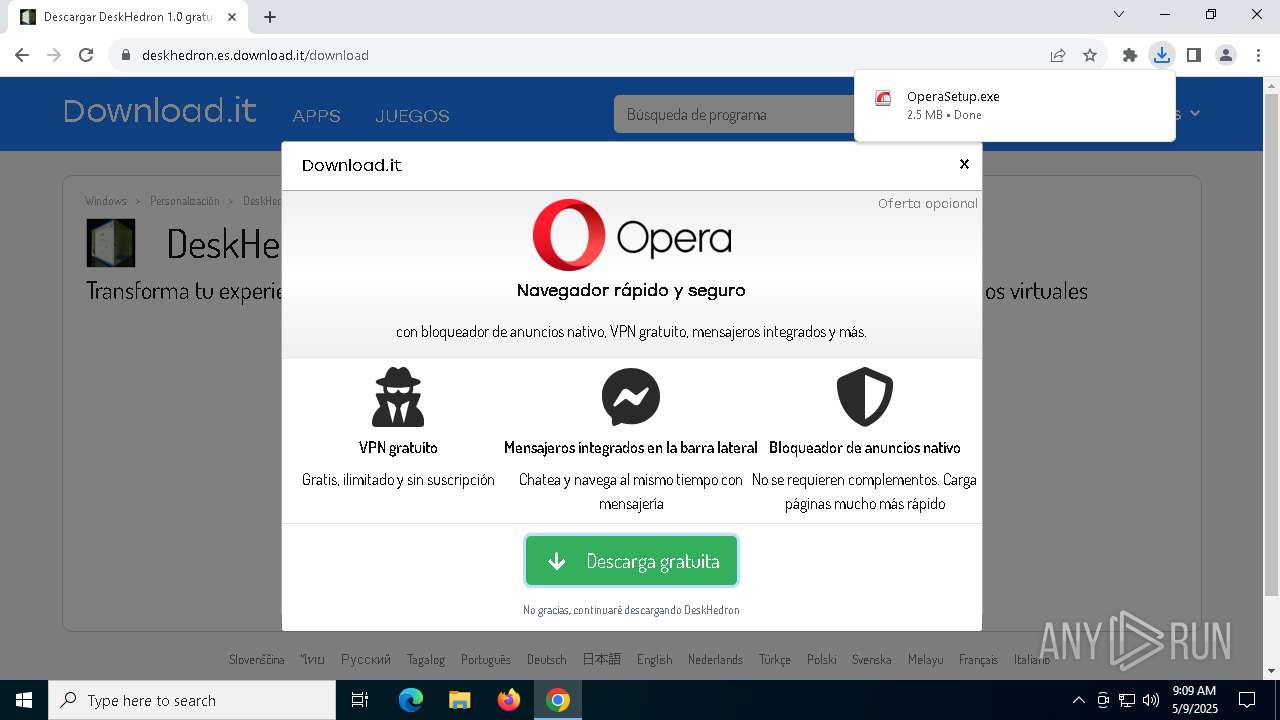Image resolution: width=1280 pixels, height=720 pixels.
Task: Reload the current page
Action: click(x=86, y=55)
